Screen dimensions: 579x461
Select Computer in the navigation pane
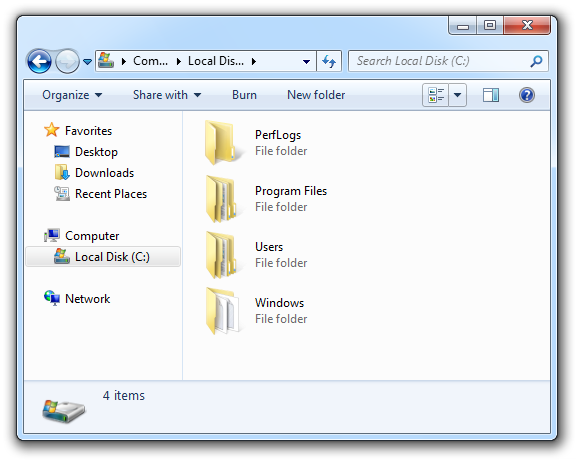(x=92, y=236)
